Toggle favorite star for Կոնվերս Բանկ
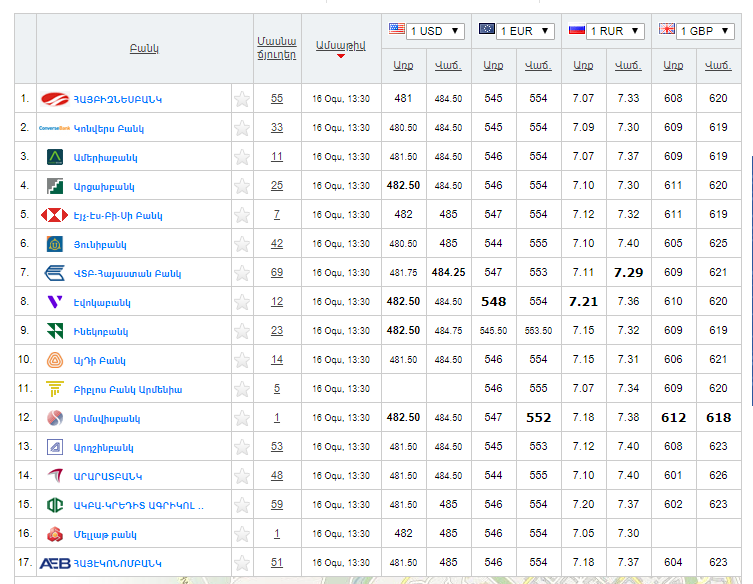 point(242,128)
